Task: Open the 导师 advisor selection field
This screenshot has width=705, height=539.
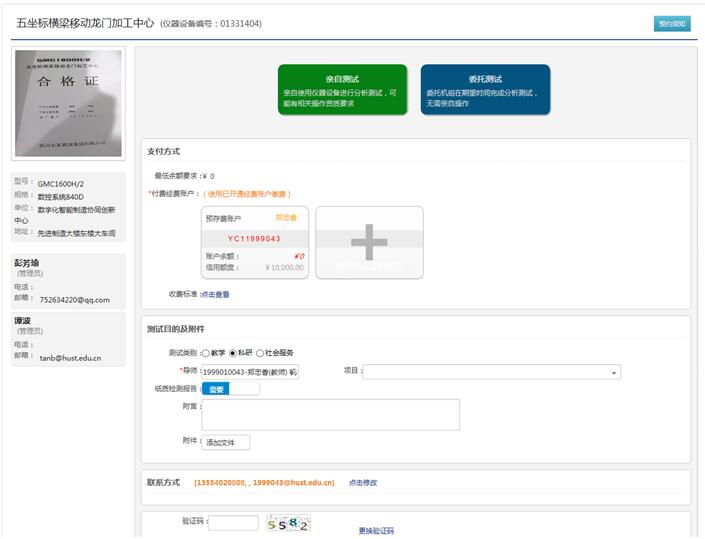Action: click(x=250, y=372)
